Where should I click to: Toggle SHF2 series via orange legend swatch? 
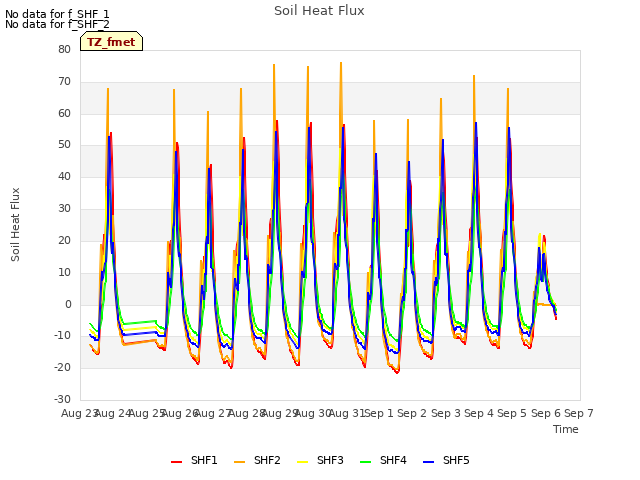239,462
